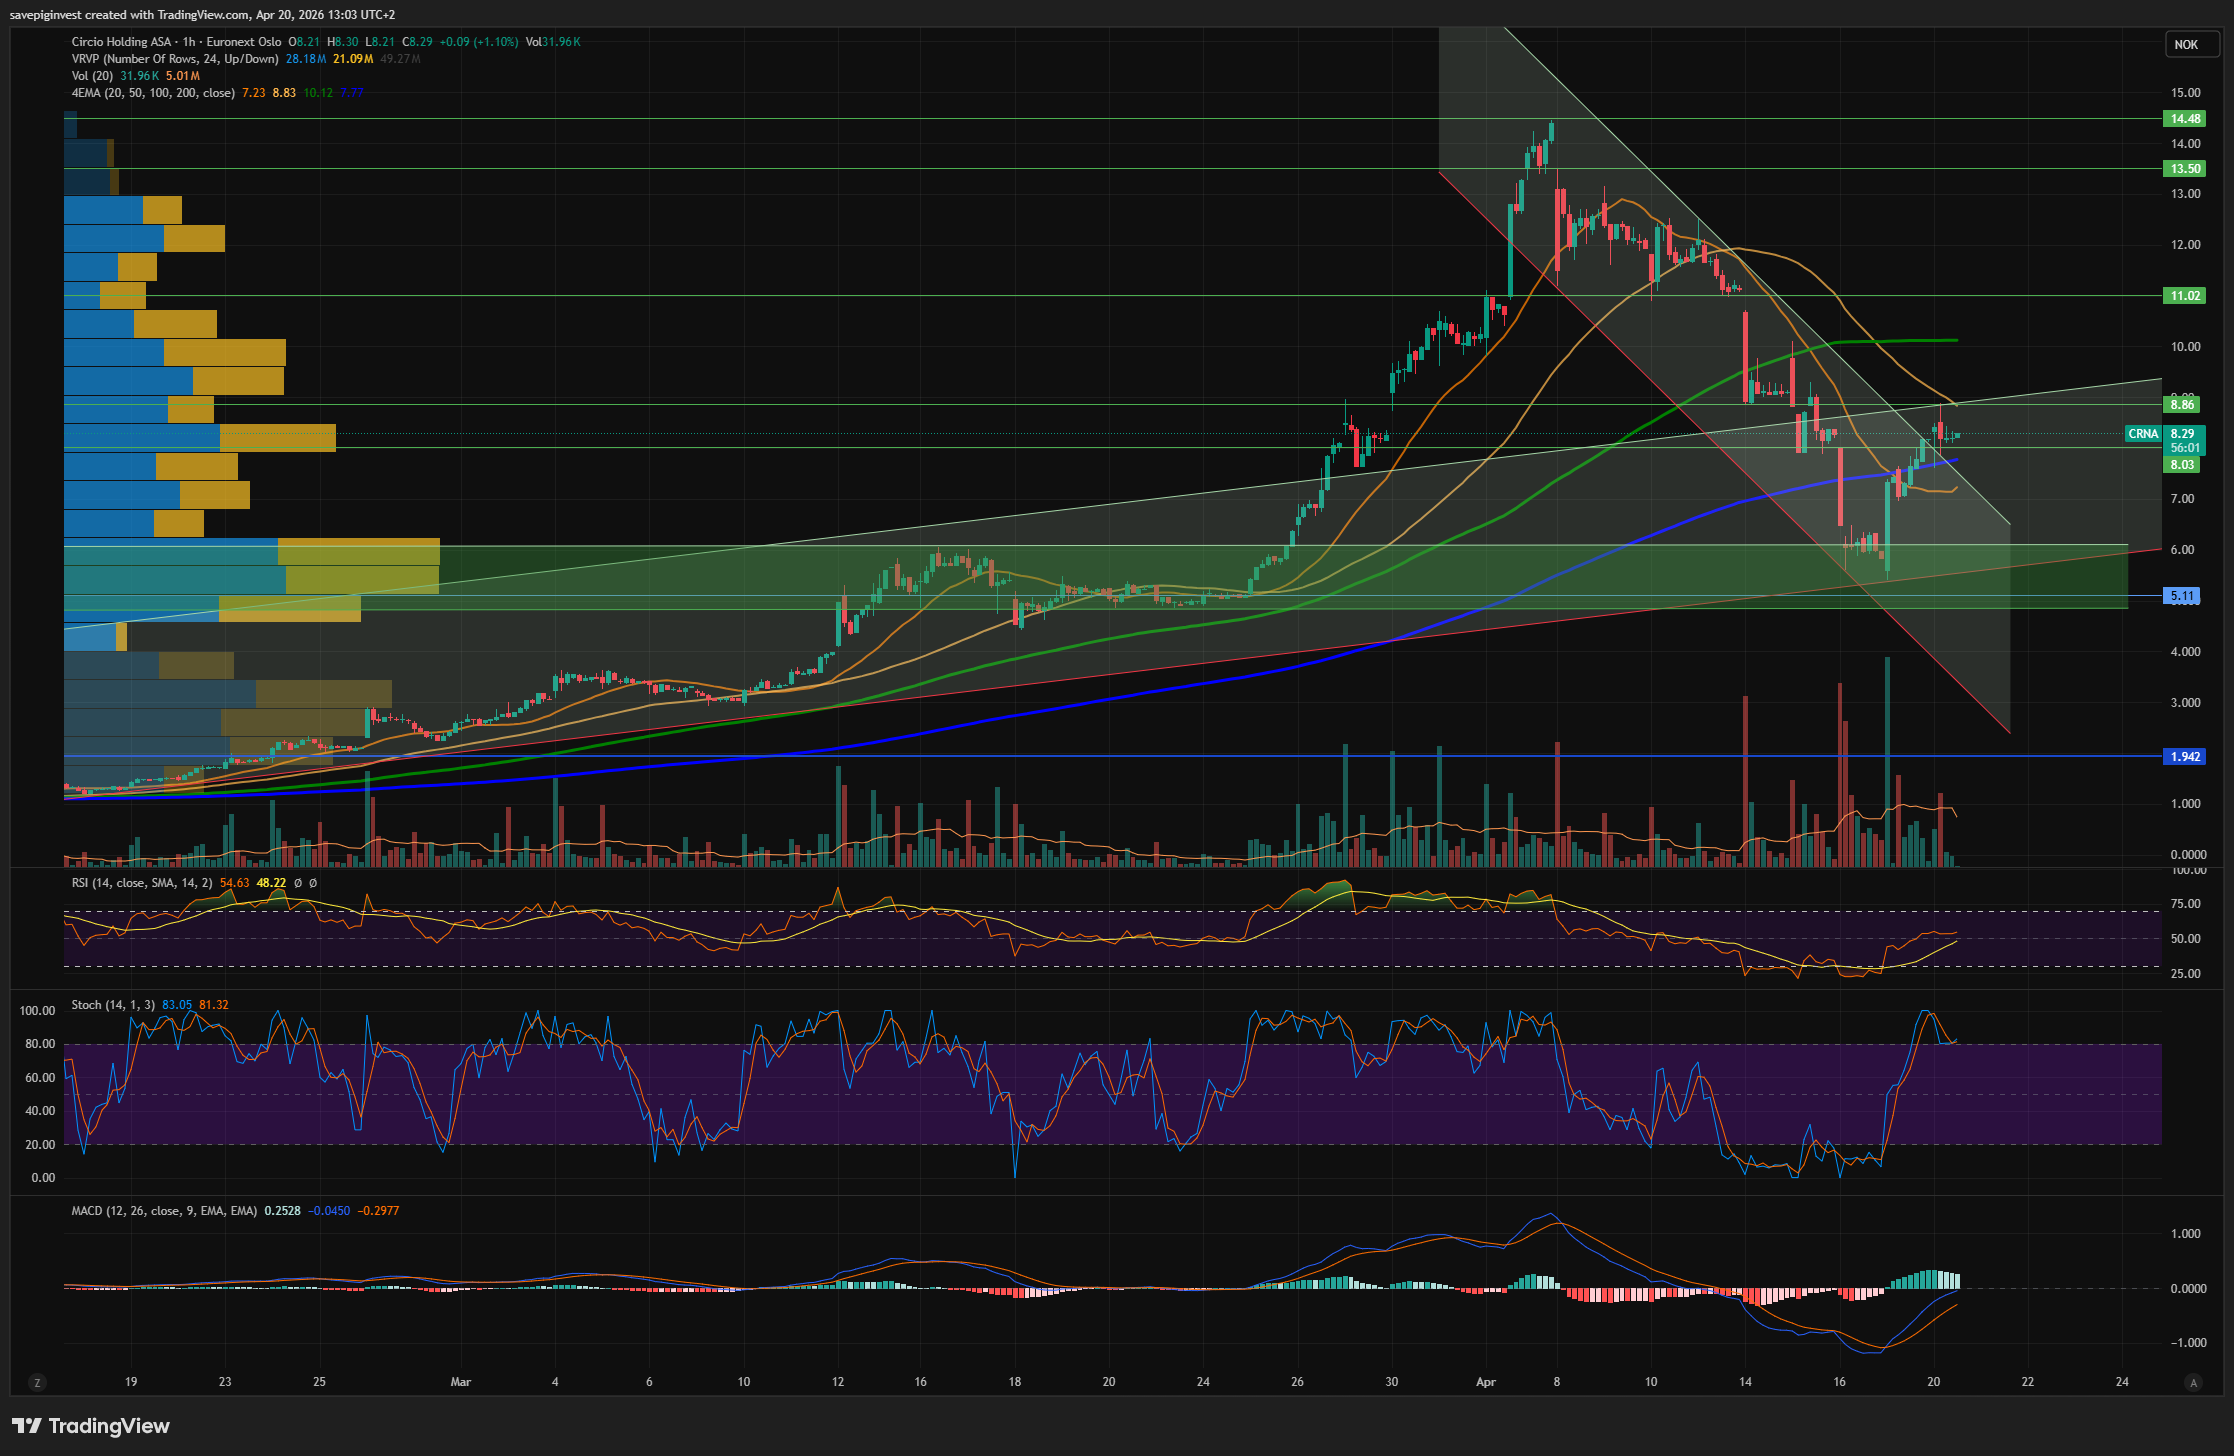Select the Circio Holding ASA chart title

tap(121, 42)
